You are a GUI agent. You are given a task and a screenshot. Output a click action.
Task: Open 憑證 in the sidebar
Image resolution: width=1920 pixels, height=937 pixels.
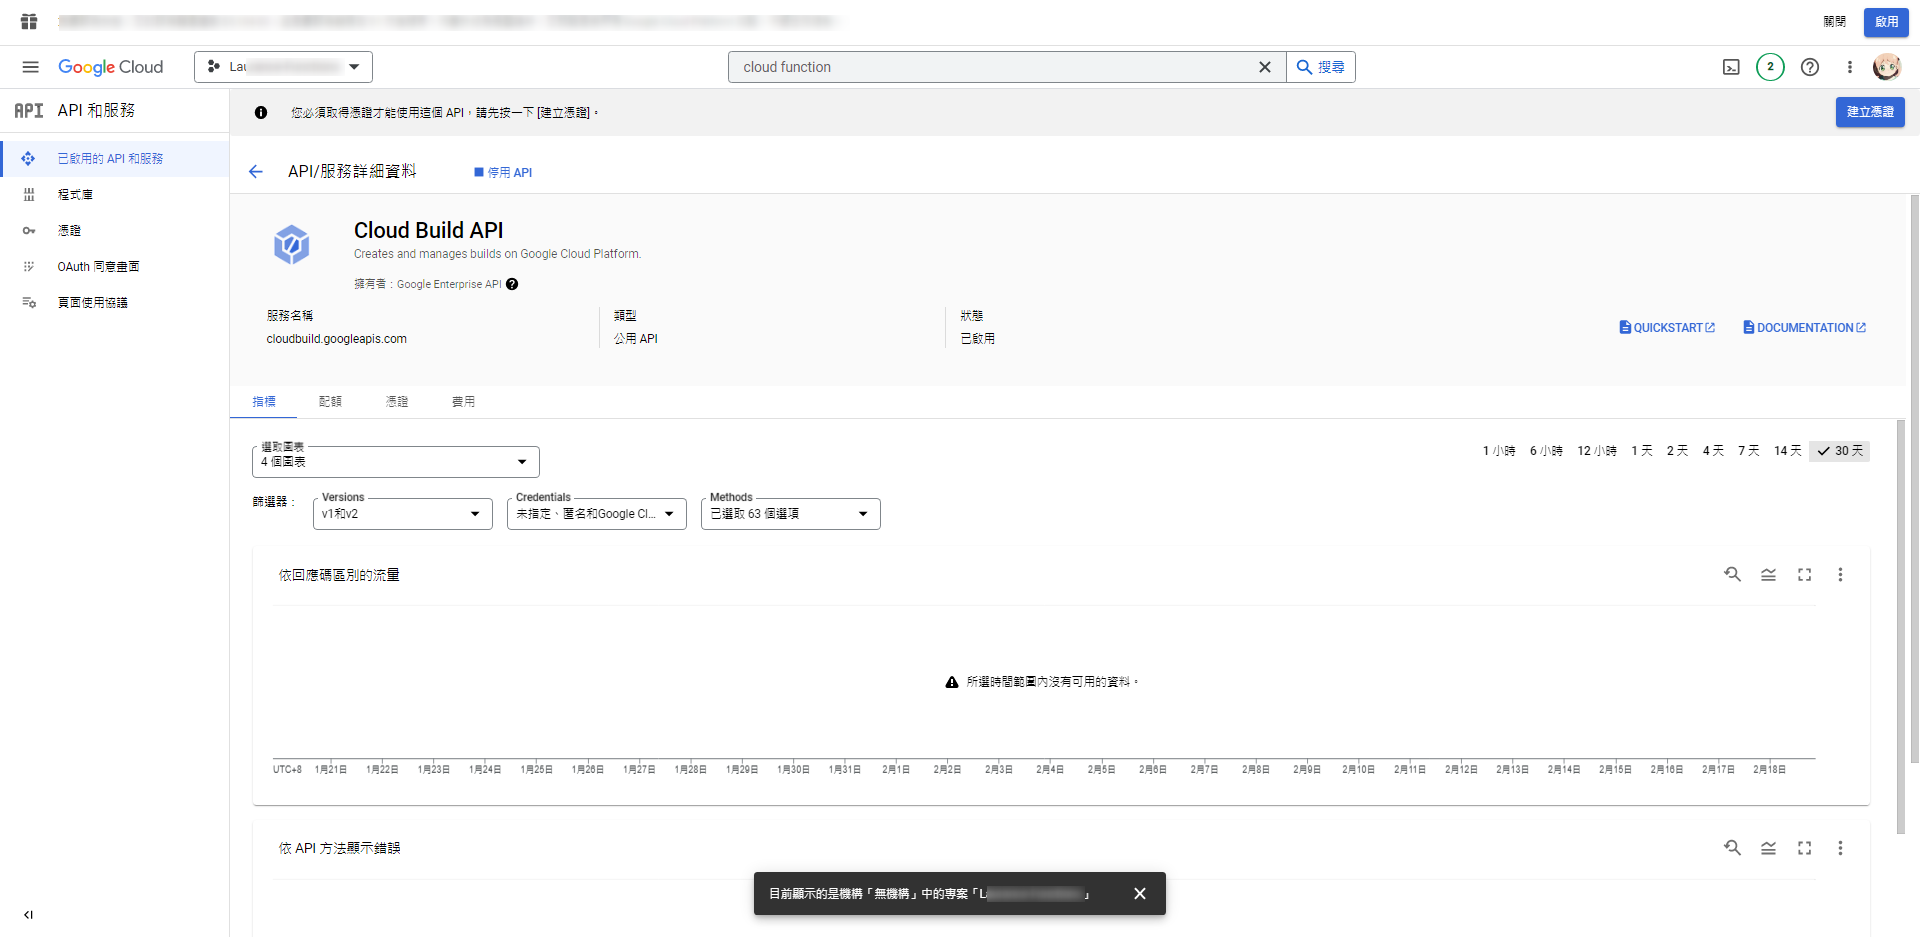(x=115, y=231)
